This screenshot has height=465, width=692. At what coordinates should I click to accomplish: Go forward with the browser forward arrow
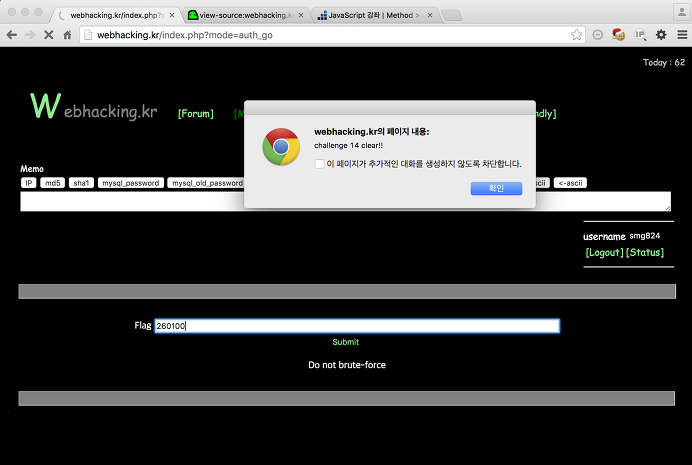point(30,35)
